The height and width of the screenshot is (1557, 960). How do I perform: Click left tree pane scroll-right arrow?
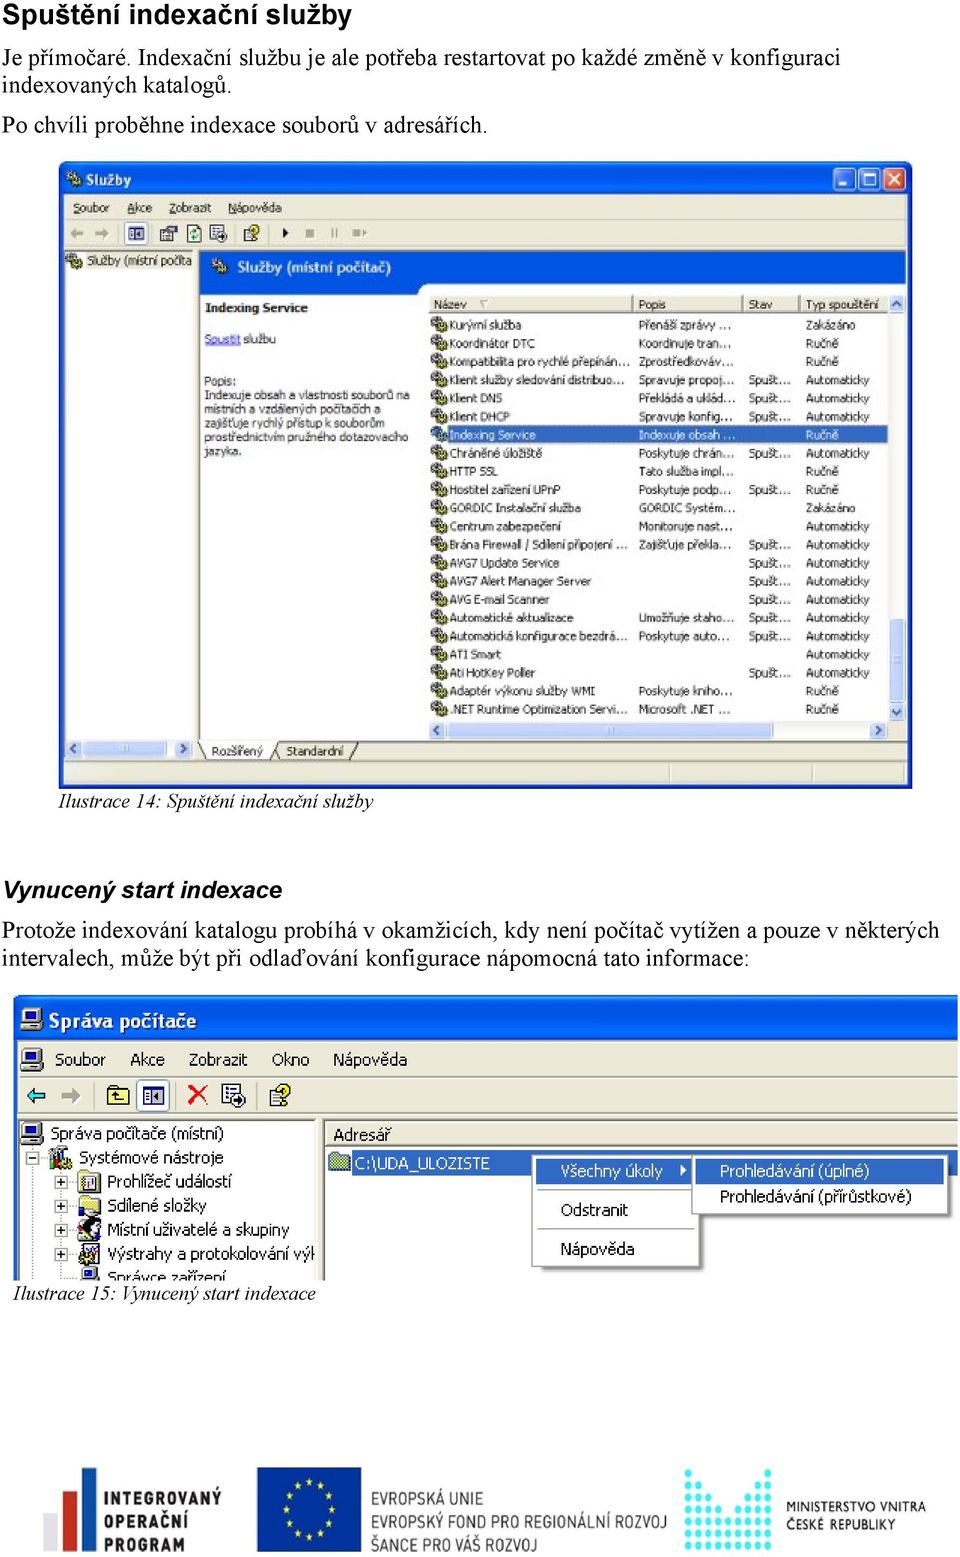(x=182, y=748)
